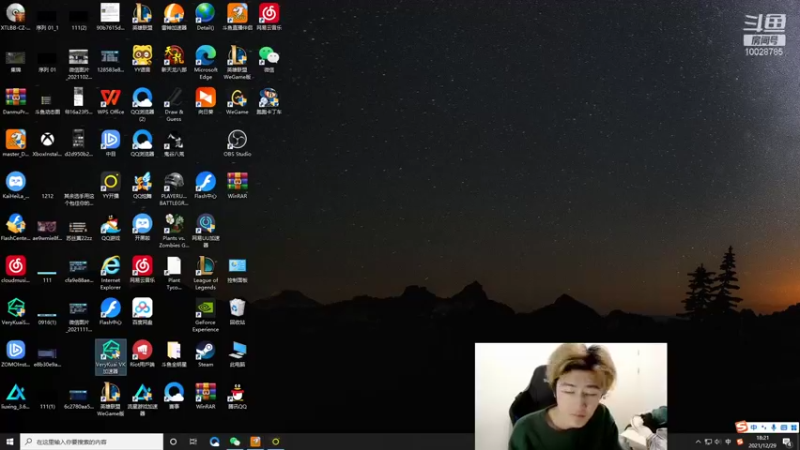Launch the 腾讯QQ penguin shortcut
Screen dimensions: 800x450
(x=237, y=396)
